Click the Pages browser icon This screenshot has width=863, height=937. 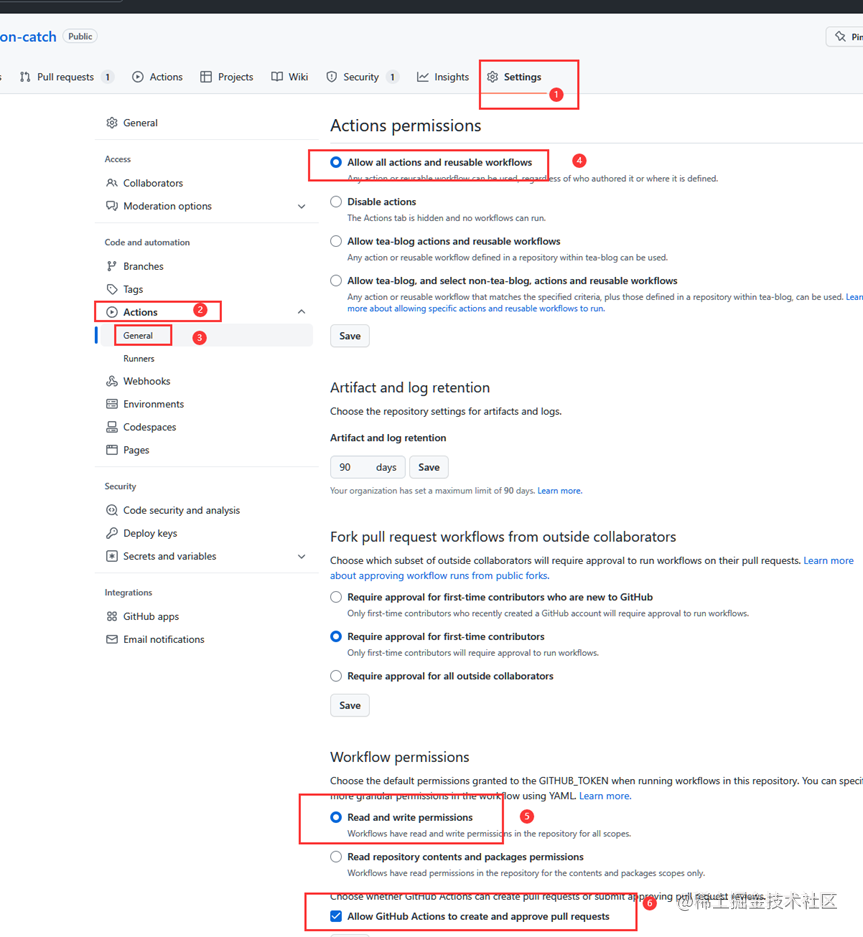pyautogui.click(x=112, y=450)
